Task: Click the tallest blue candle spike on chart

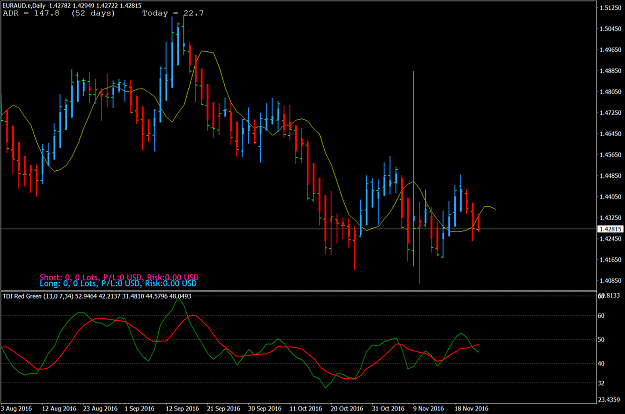Action: pos(413,168)
